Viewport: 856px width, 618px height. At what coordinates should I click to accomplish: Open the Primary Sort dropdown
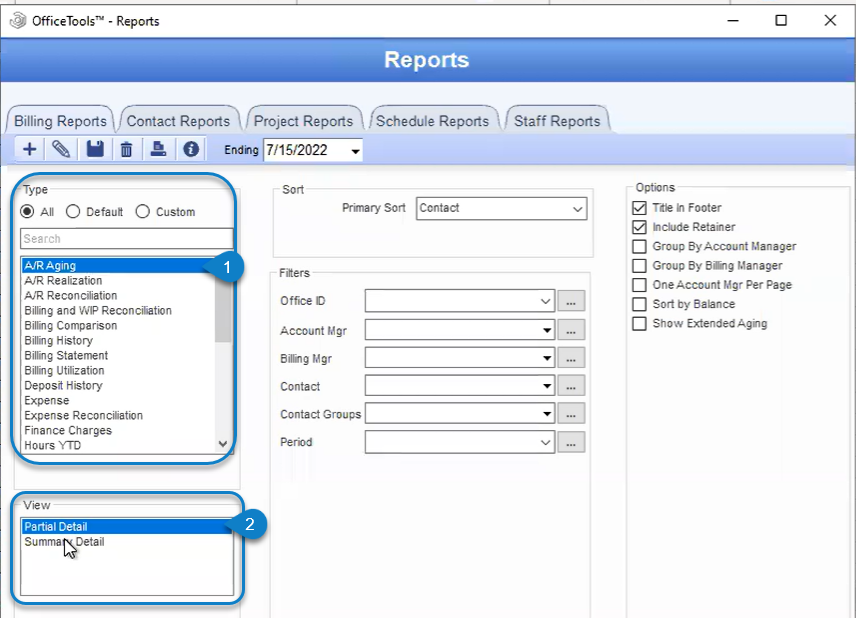pos(578,209)
